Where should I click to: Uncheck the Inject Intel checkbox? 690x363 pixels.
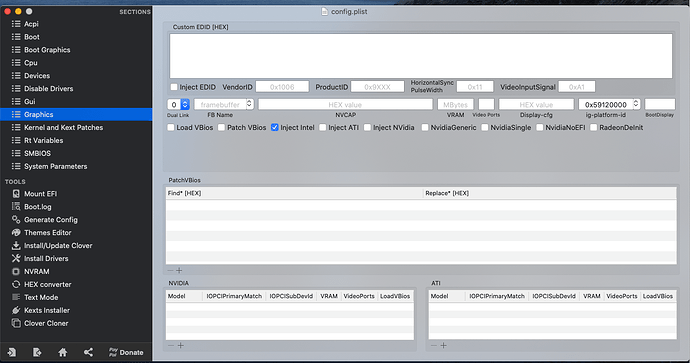click(x=275, y=128)
